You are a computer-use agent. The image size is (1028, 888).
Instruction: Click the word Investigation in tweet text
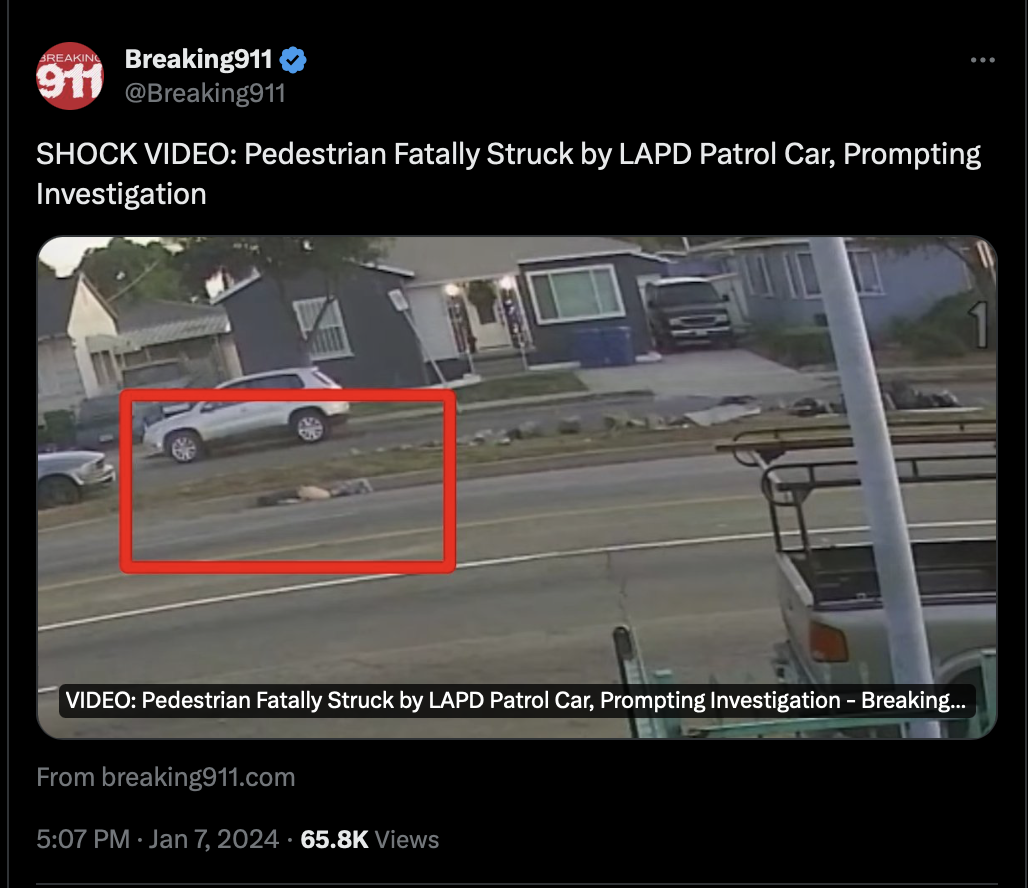click(121, 194)
